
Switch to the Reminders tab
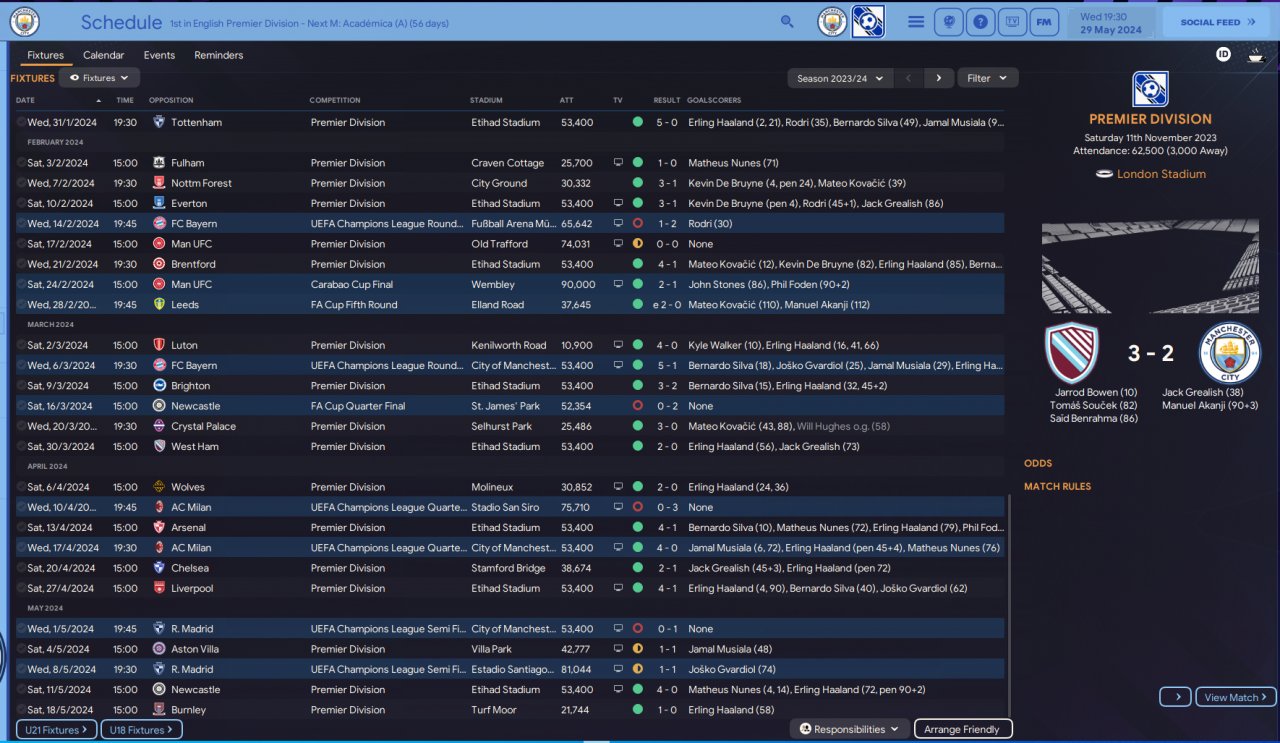click(219, 55)
